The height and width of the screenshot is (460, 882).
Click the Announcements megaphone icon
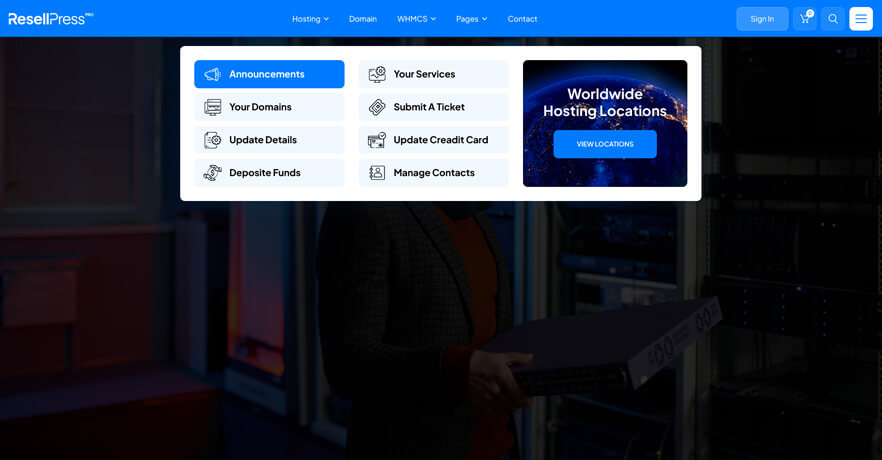coord(213,74)
